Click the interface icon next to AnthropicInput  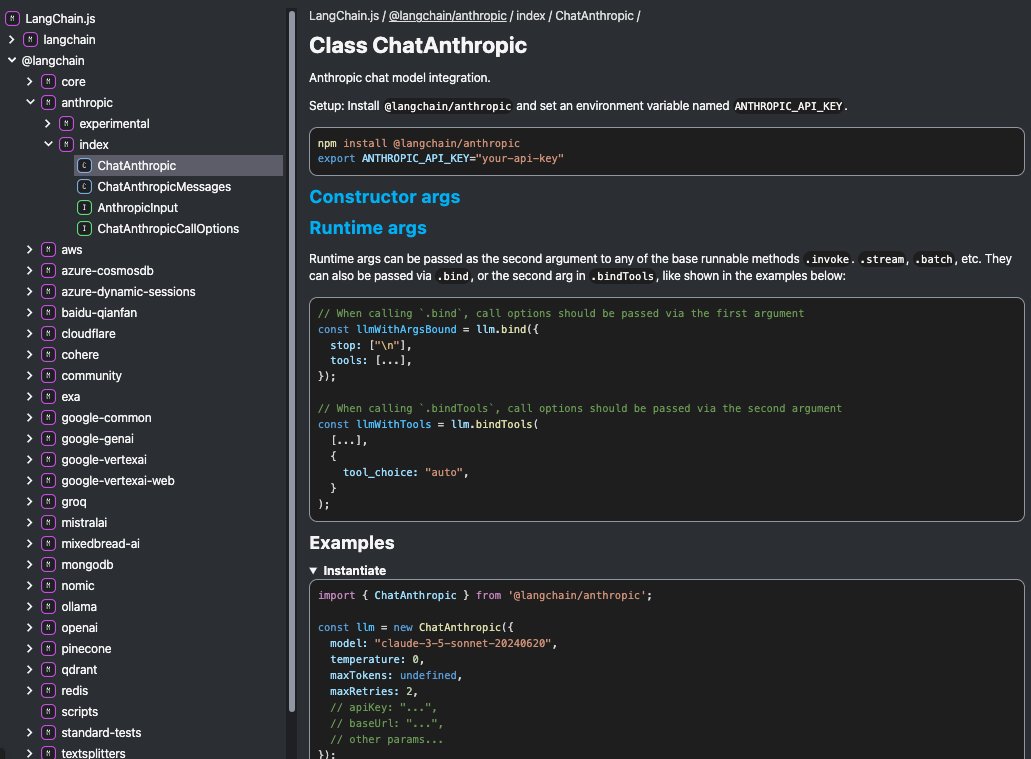[x=86, y=207]
